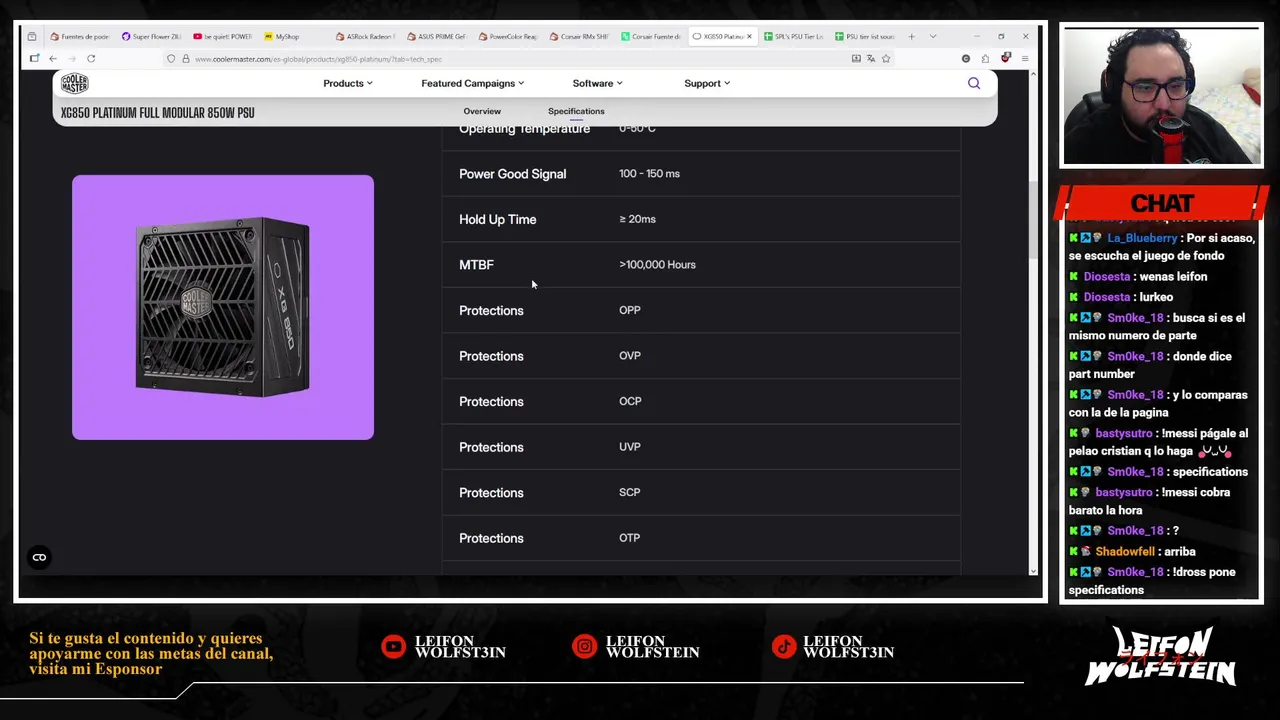This screenshot has height=720, width=1280.
Task: Click the MTBF row label
Action: (x=476, y=265)
